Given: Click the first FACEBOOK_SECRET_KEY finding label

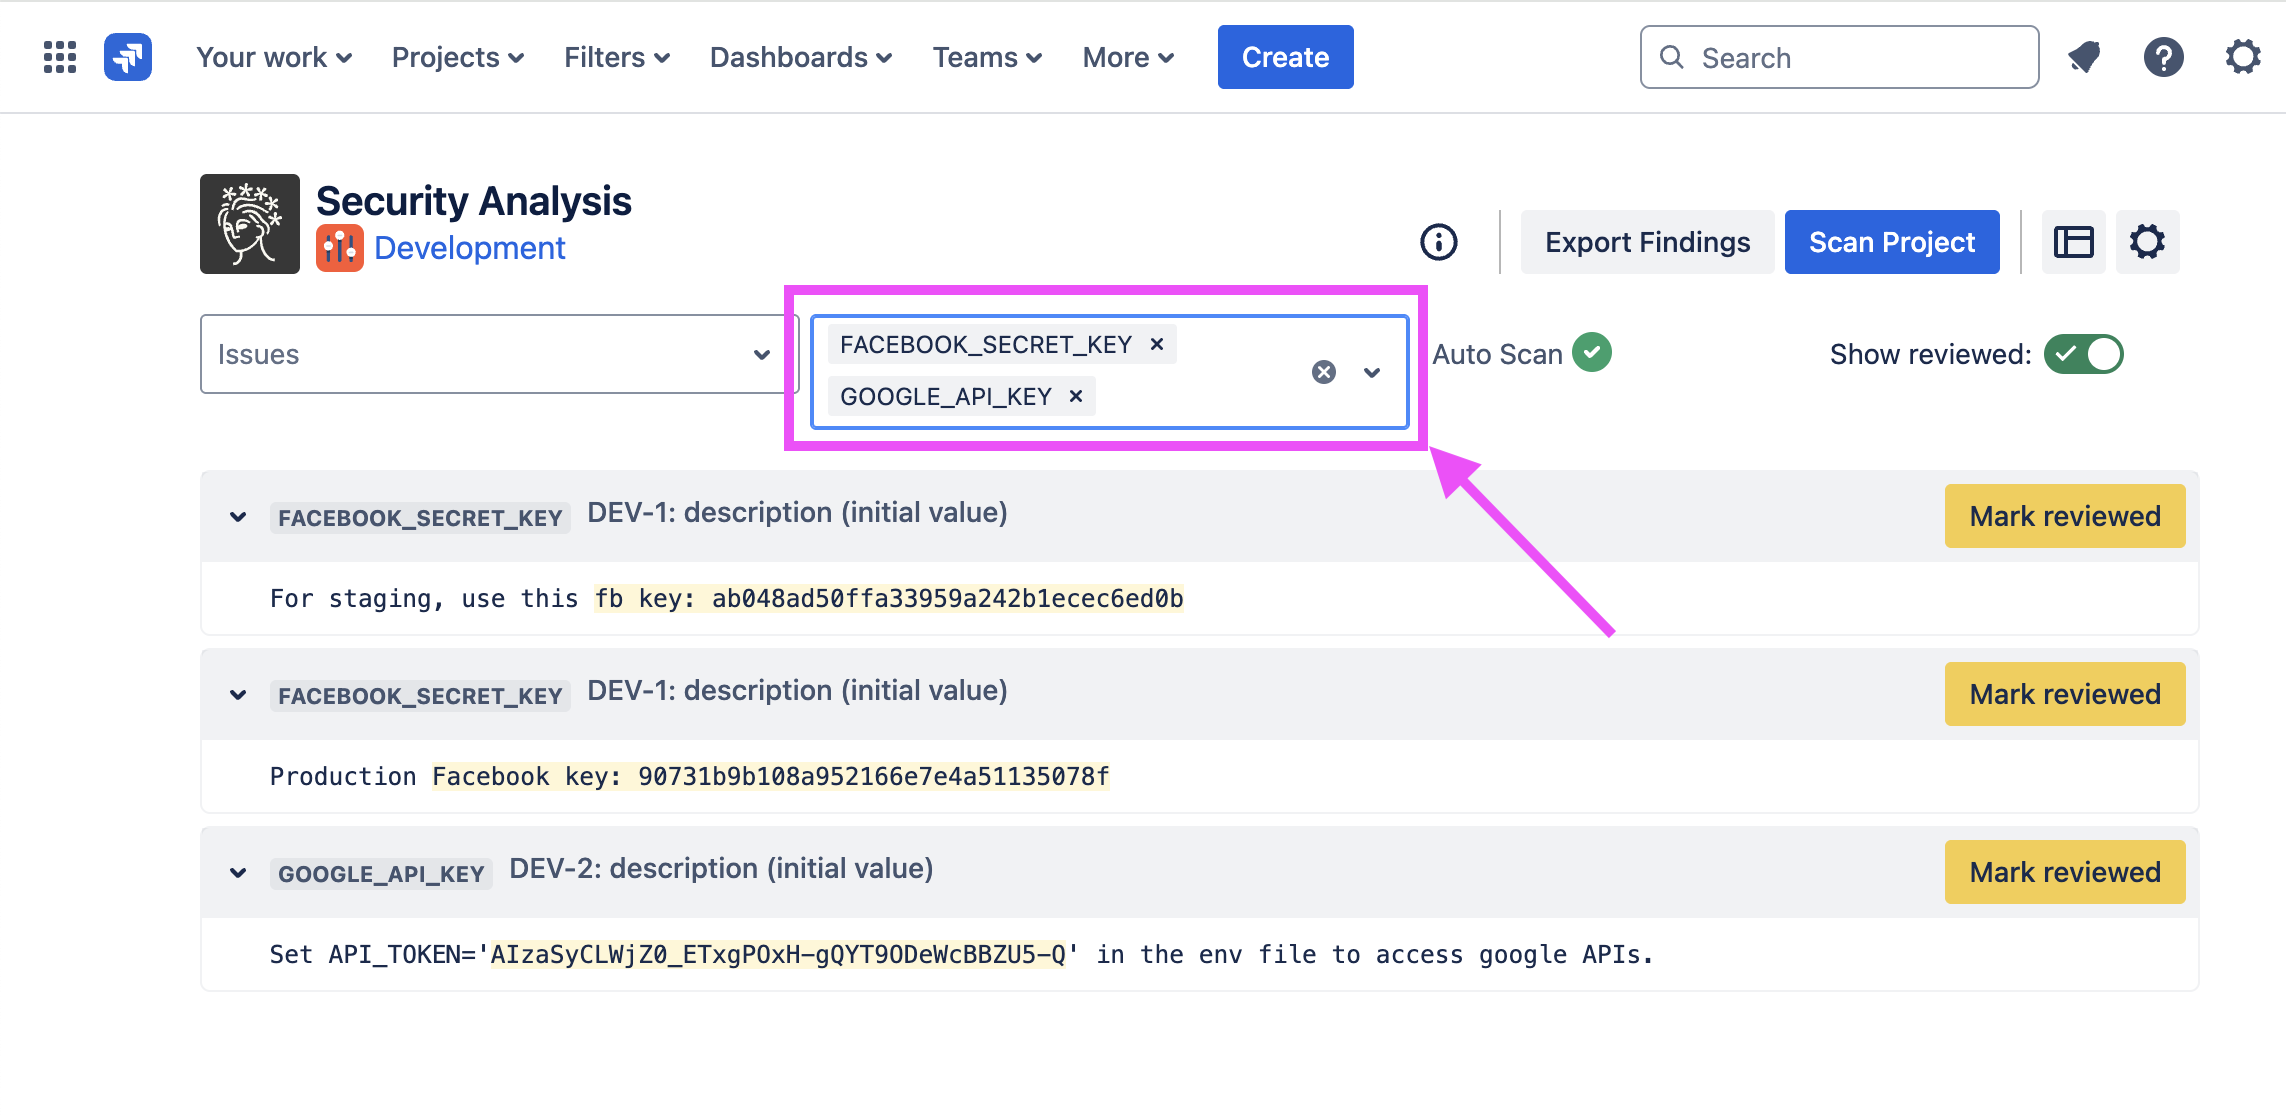Looking at the screenshot, I should (x=420, y=518).
